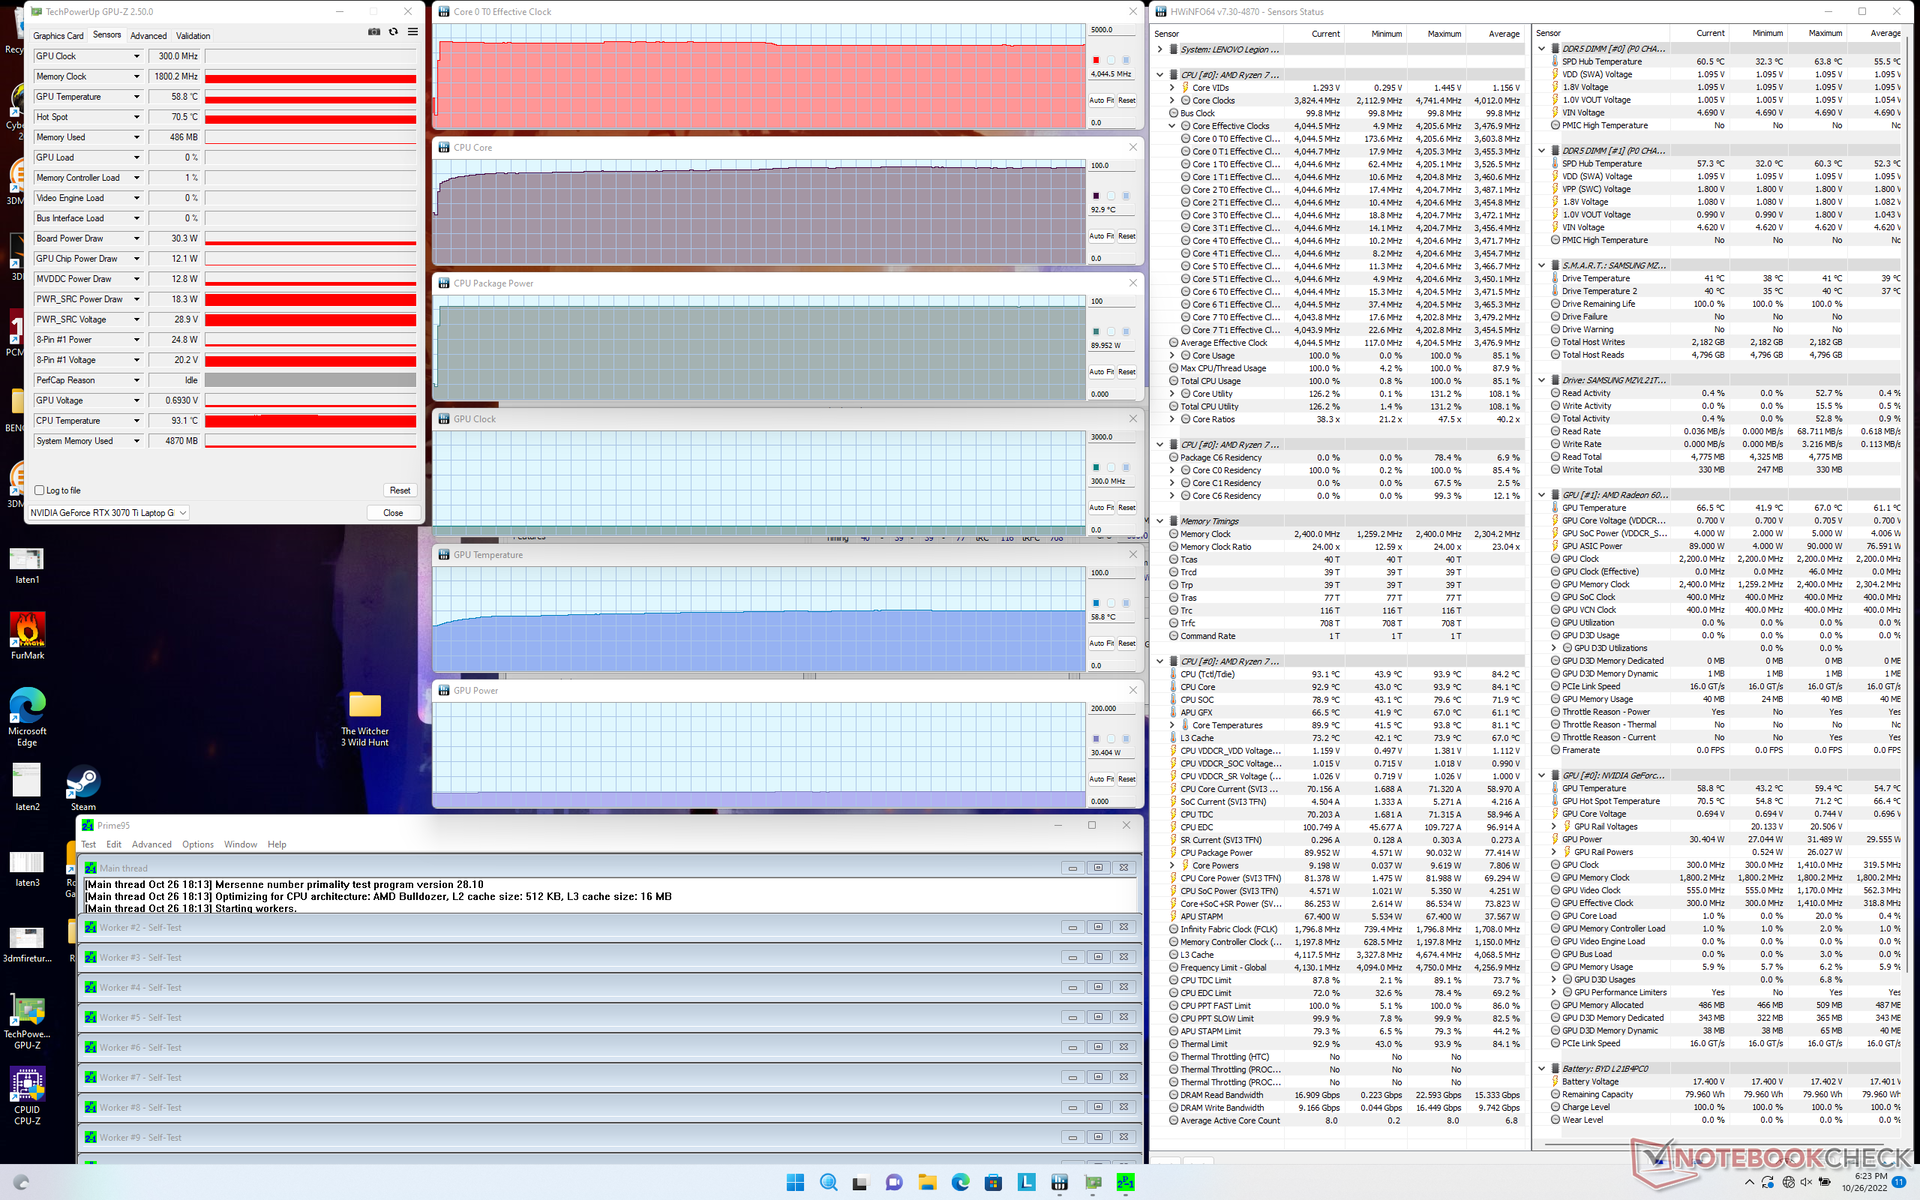Click Auto Fit in GPU Temperature graph
1920x1200 pixels.
click(x=1101, y=643)
